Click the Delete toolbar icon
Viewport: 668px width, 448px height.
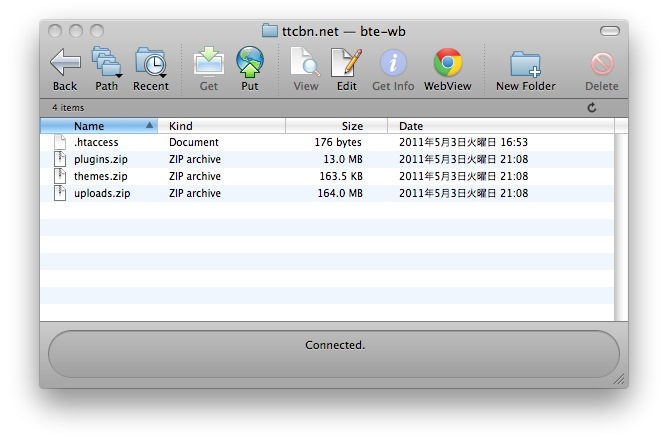click(x=602, y=64)
